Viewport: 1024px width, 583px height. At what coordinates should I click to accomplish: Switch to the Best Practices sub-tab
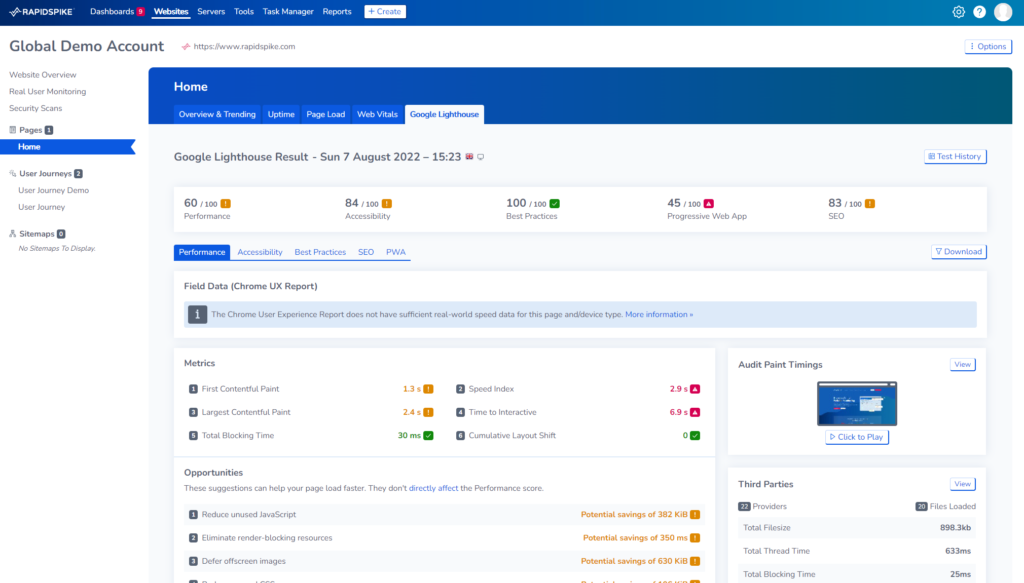click(x=320, y=252)
